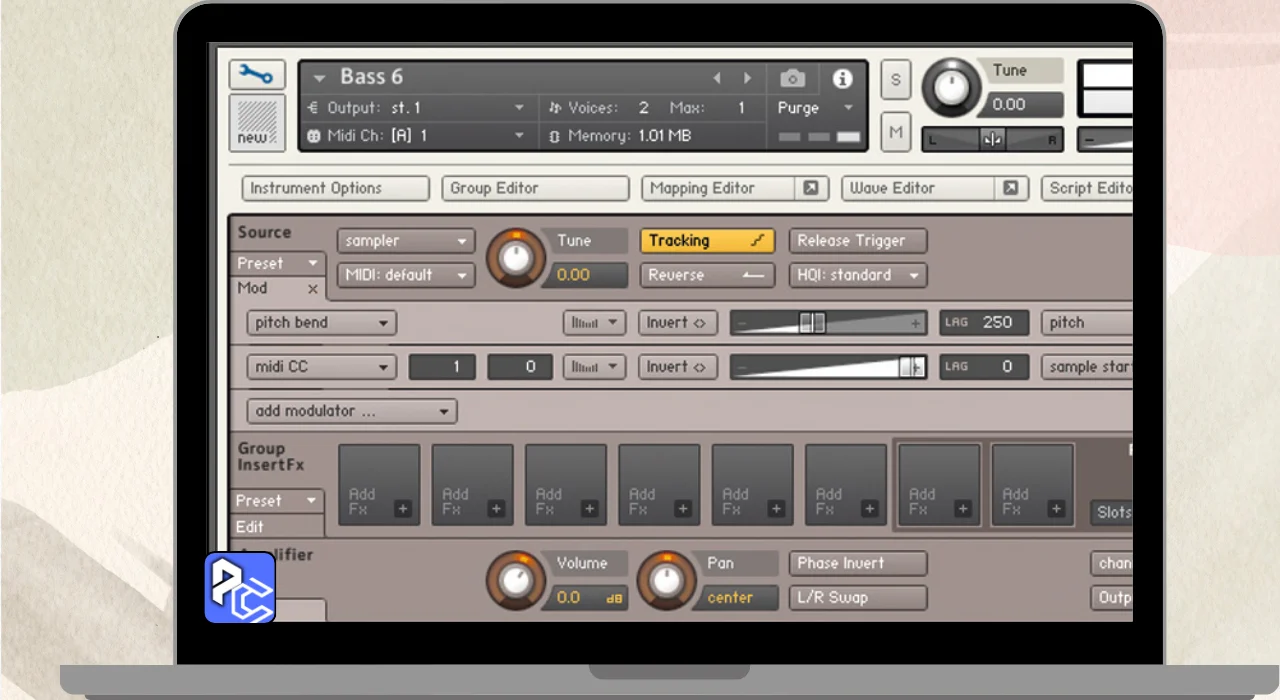Pop out the Mapping Editor window icon
Image resolution: width=1280 pixels, height=700 pixels.
point(811,188)
